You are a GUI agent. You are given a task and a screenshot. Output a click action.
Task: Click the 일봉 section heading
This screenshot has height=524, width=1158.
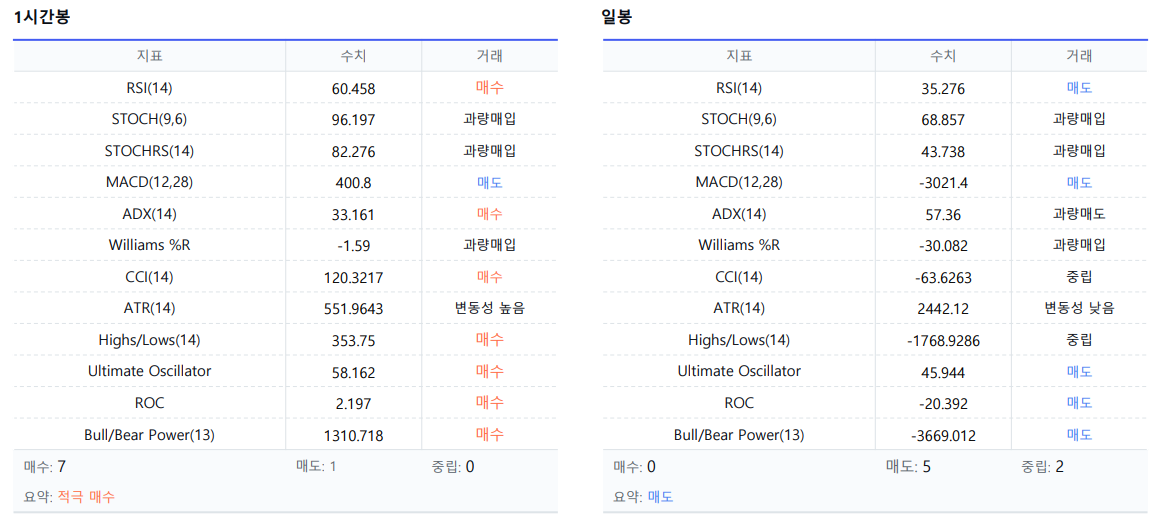(617, 18)
